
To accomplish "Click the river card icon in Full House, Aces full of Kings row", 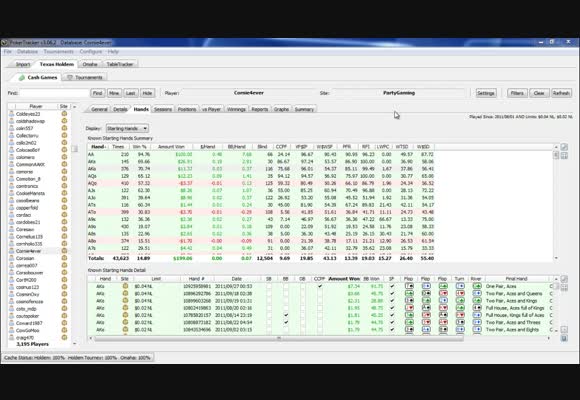I will point(477,308).
